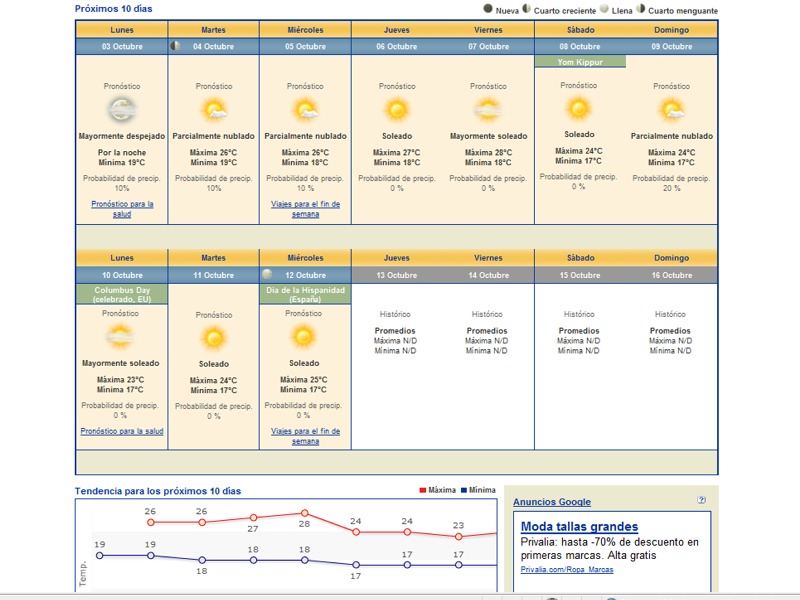Click the red Máxima legend swatch

(x=423, y=491)
